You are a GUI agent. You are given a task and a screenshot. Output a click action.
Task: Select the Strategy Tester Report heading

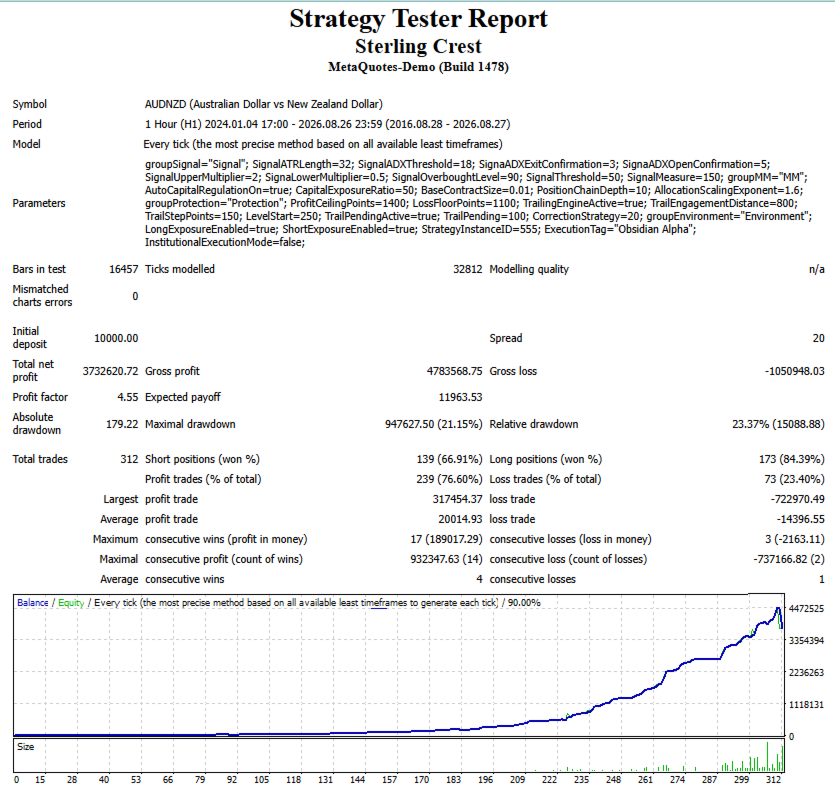(418, 19)
